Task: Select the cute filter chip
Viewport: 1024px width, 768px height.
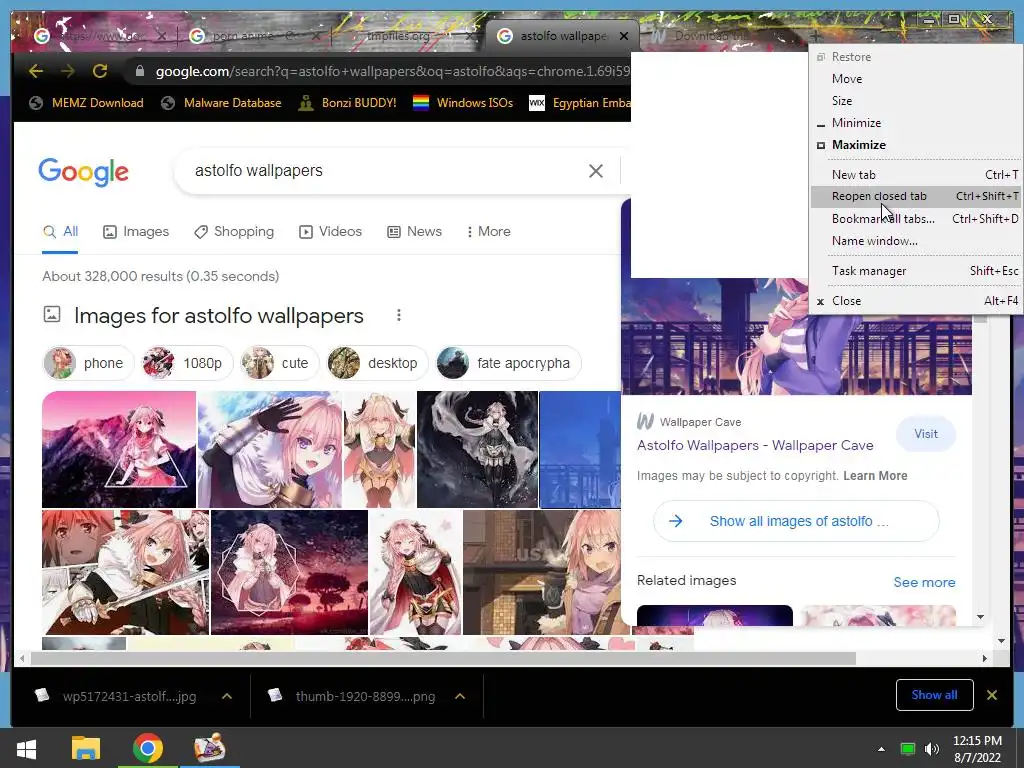Action: 280,363
